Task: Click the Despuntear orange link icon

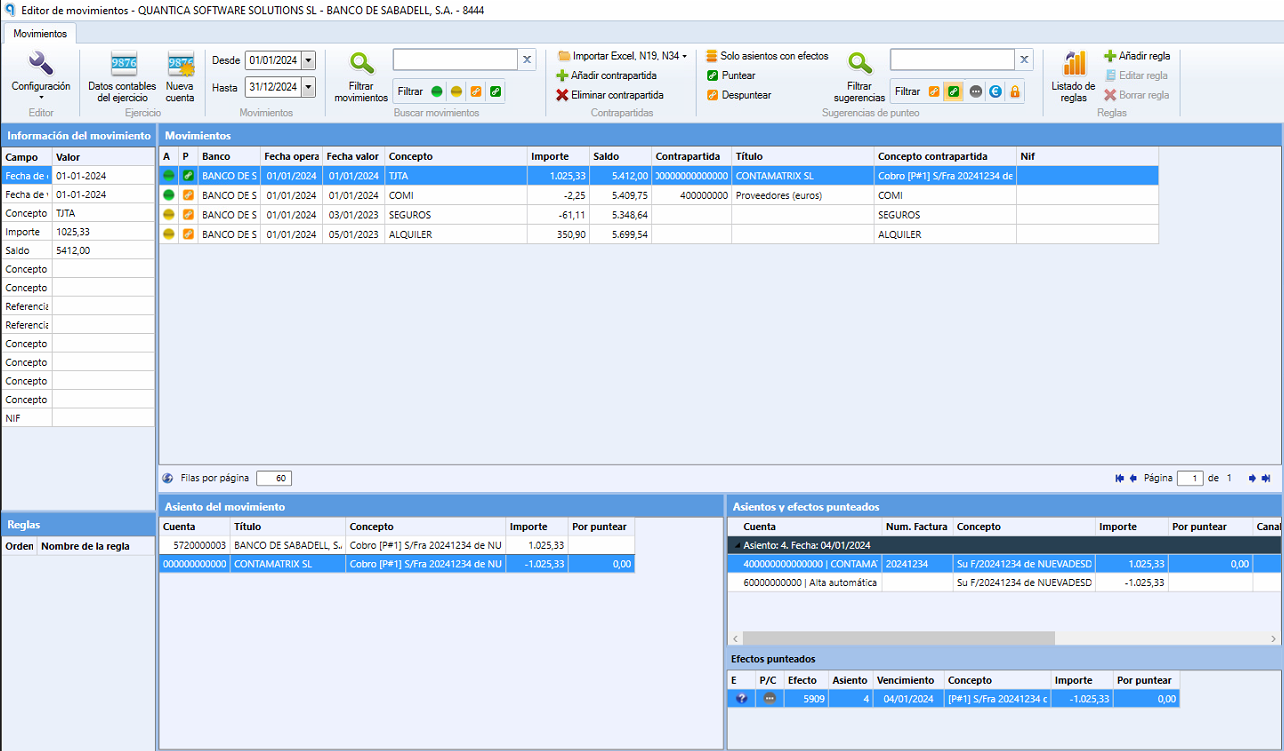Action: pyautogui.click(x=712, y=95)
